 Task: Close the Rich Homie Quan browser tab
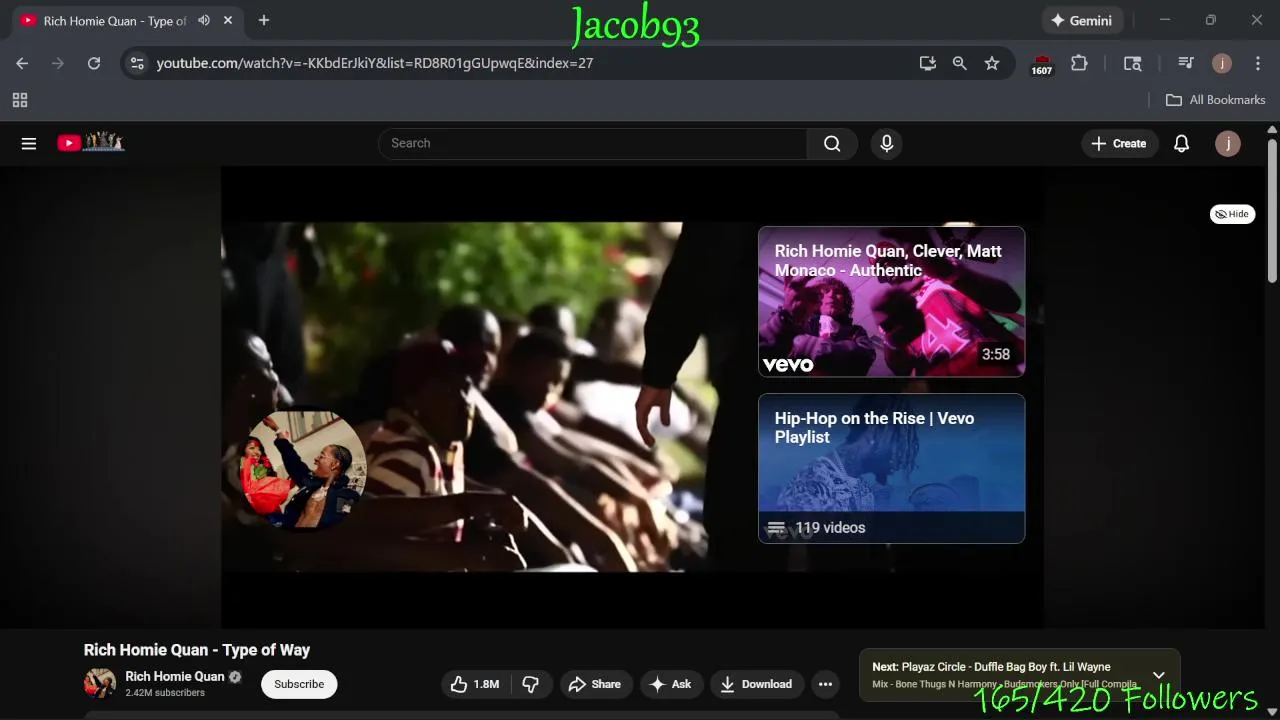(x=228, y=20)
